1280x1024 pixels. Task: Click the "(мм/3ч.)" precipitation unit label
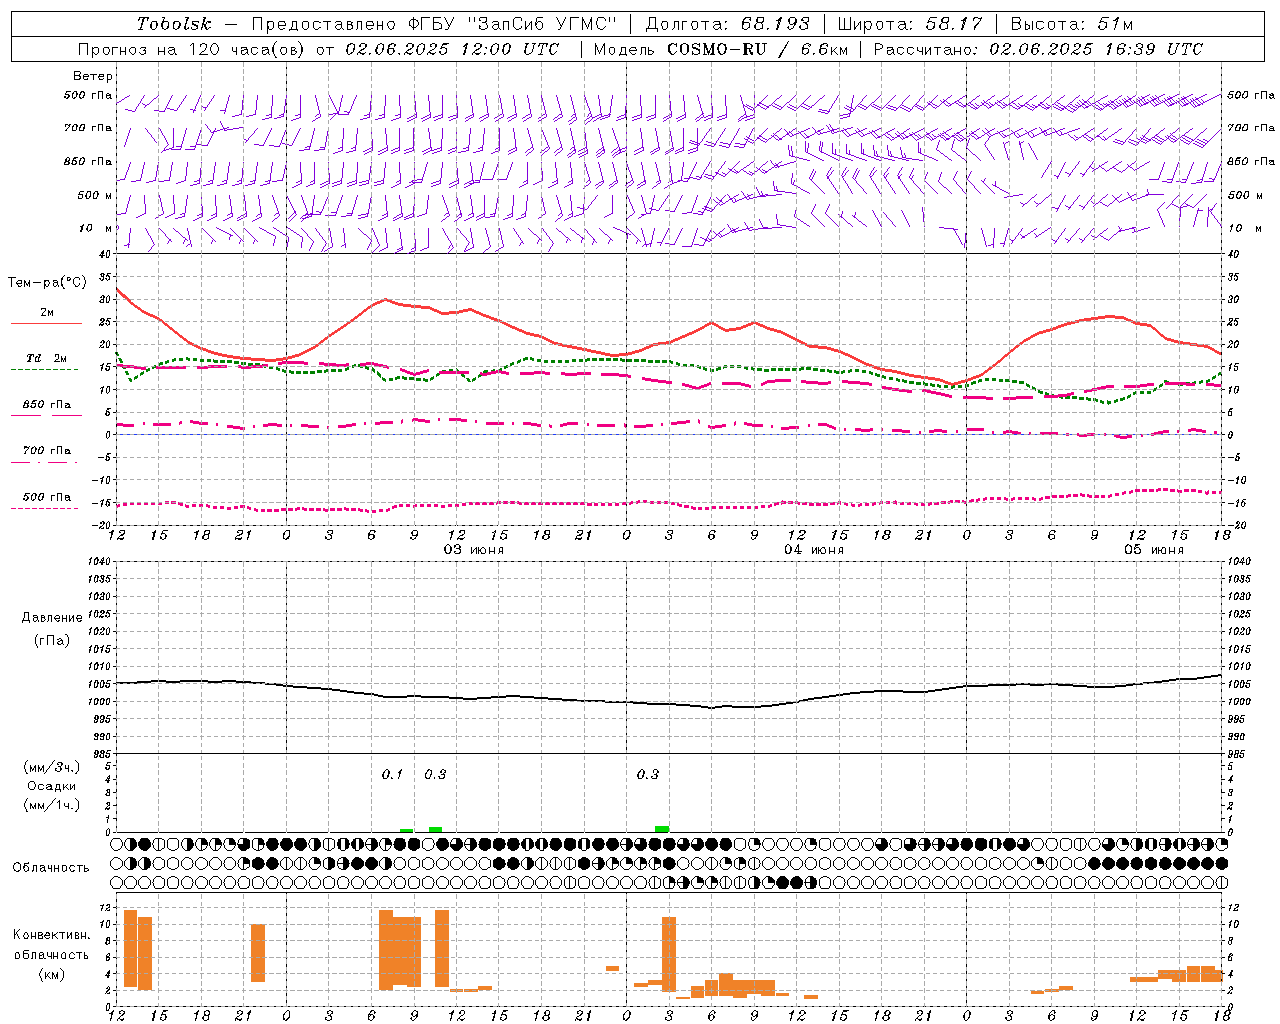pos(52,767)
